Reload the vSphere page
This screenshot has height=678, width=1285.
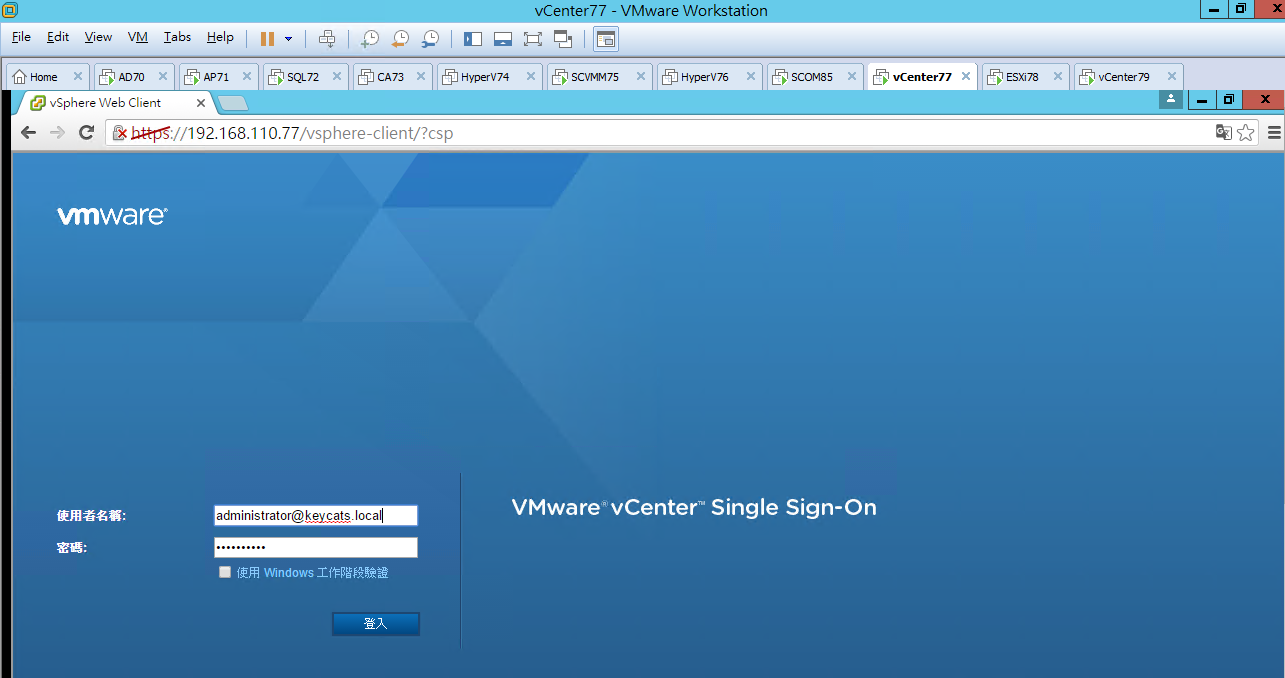87,132
